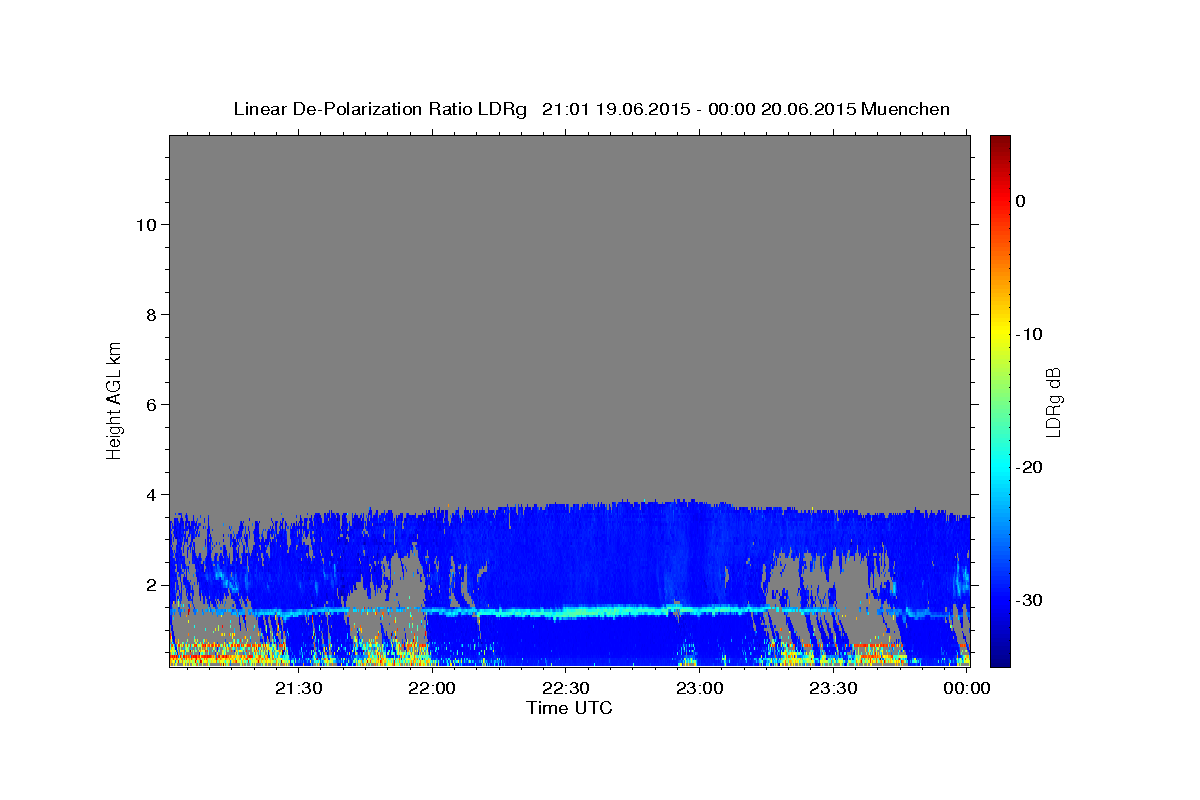Click the '6' height tick label

click(x=152, y=405)
